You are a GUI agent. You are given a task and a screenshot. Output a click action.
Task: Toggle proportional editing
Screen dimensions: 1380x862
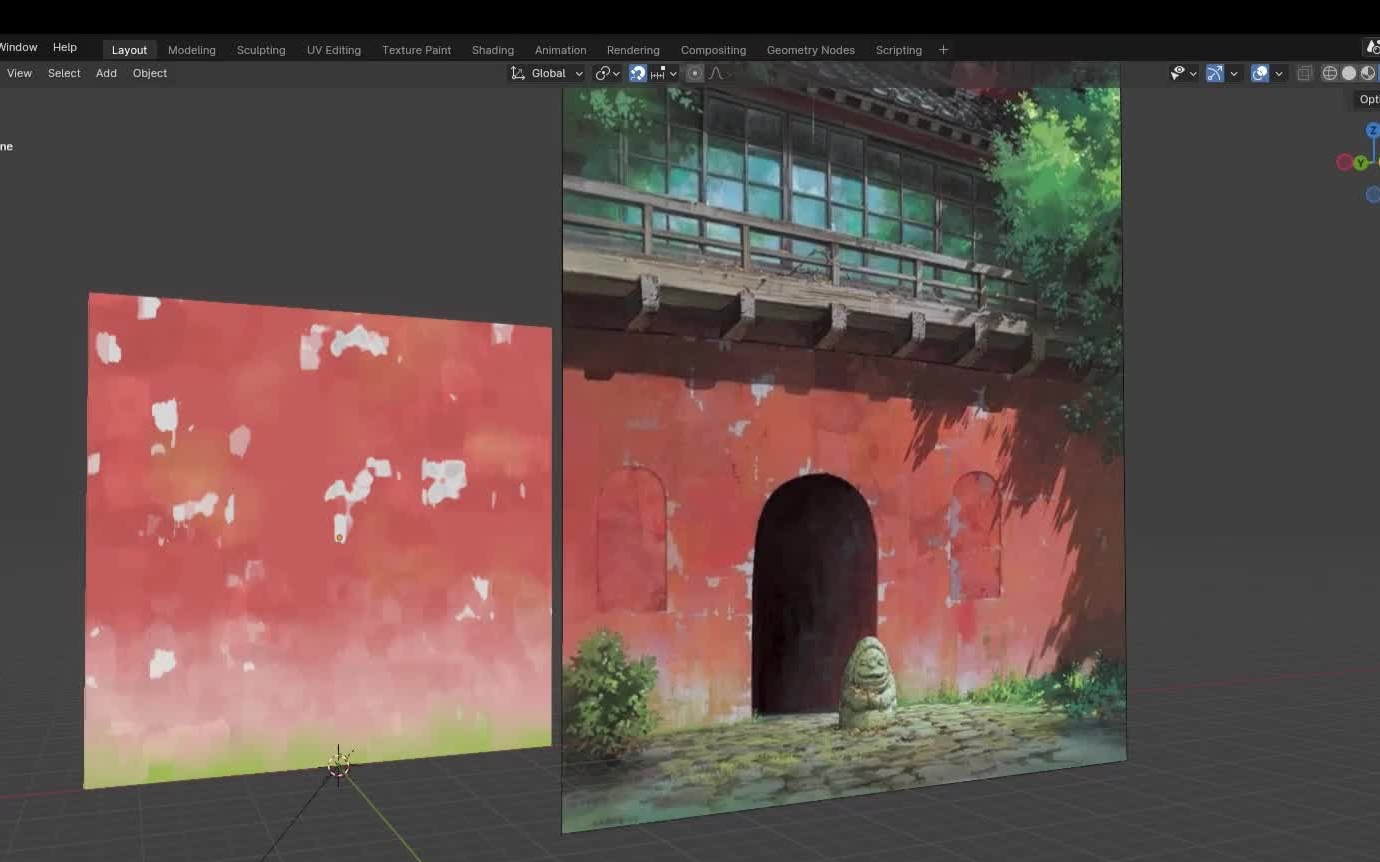694,73
